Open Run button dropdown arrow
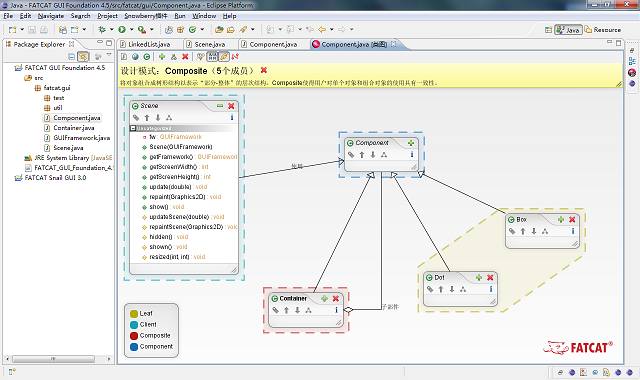This screenshot has width=640, height=380. pyautogui.click(x=131, y=29)
